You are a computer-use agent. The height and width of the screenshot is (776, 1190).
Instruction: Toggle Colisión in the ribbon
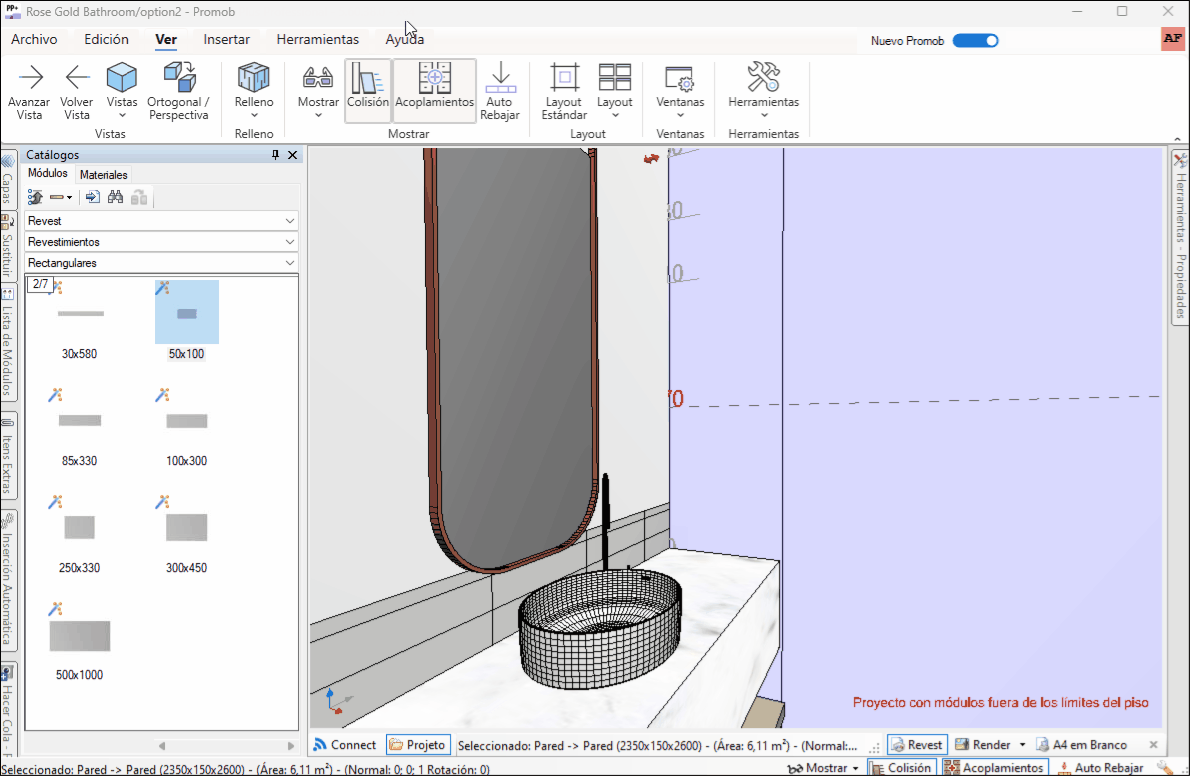[x=368, y=90]
